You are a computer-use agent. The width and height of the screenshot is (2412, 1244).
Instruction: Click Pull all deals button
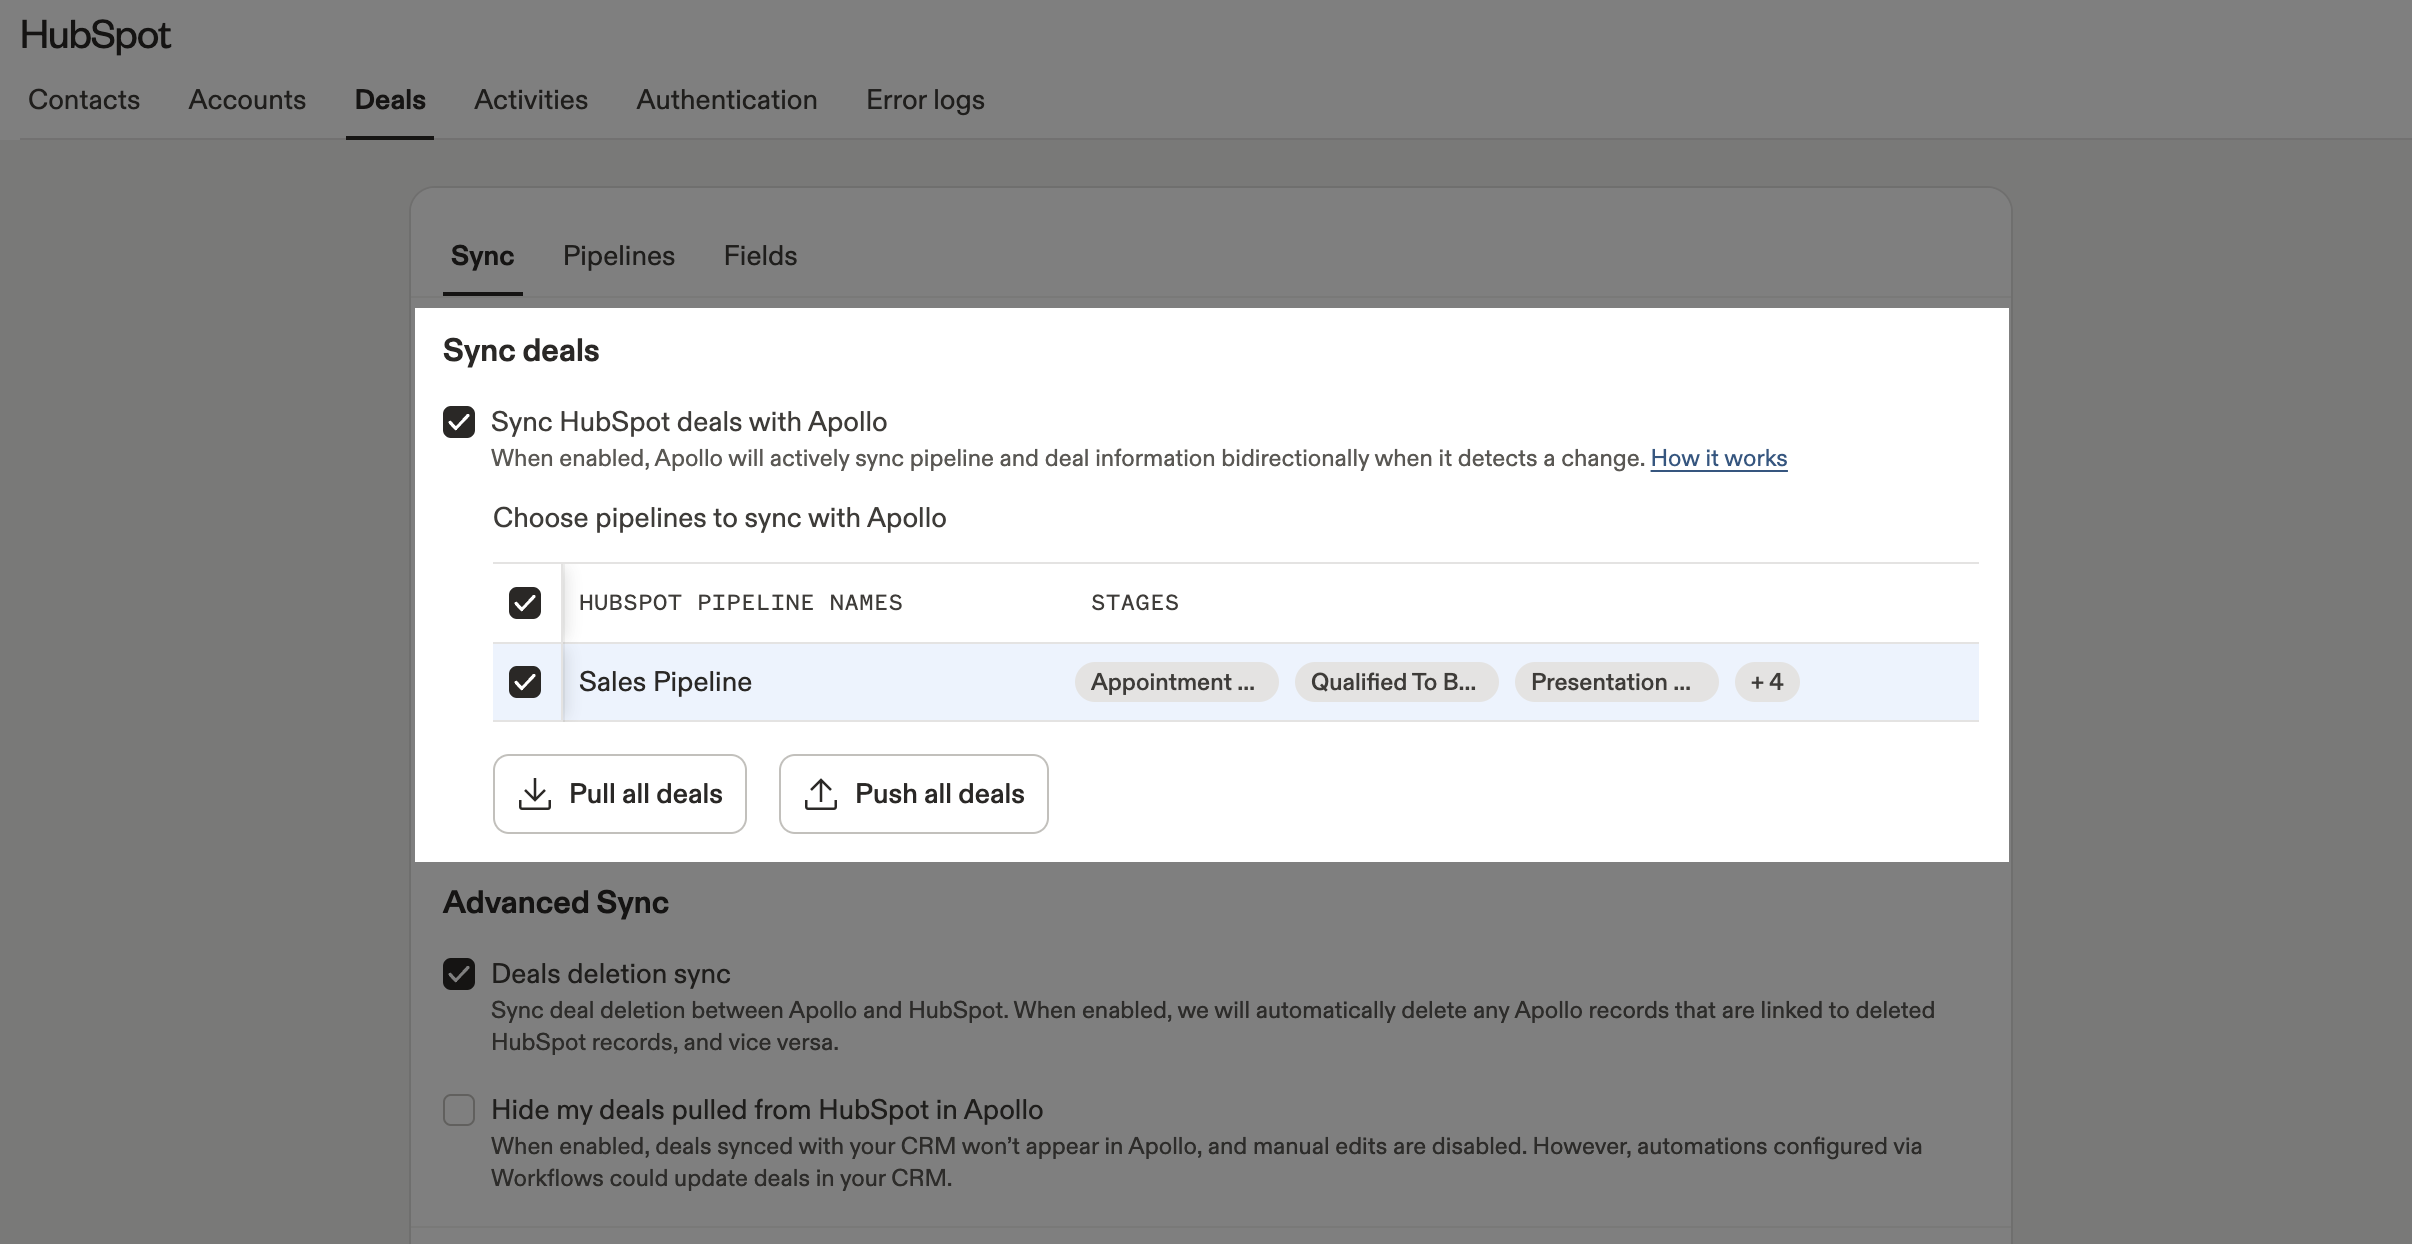click(620, 794)
